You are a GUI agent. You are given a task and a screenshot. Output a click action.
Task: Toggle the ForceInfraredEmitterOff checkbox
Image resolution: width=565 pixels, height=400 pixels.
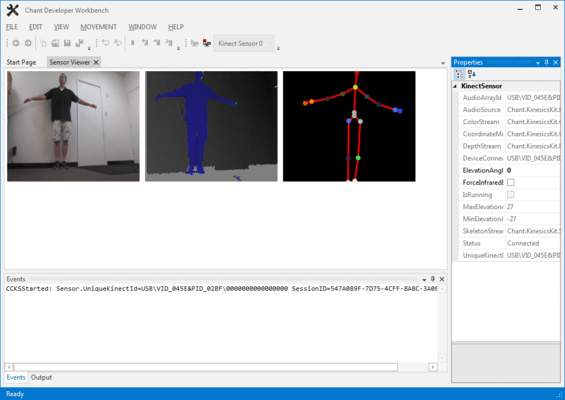pos(511,182)
